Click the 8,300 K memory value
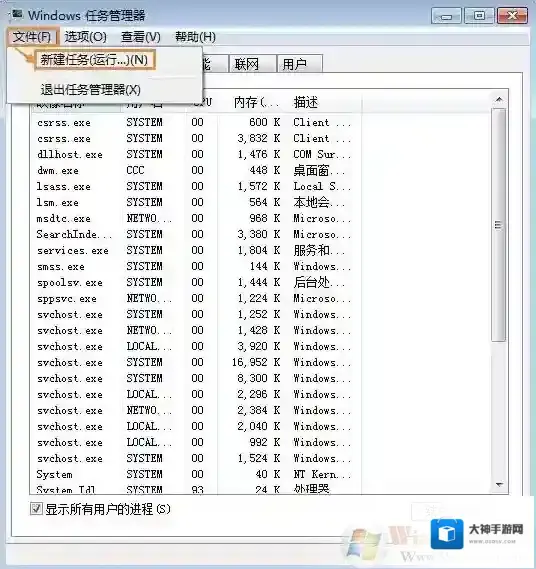 coord(259,378)
